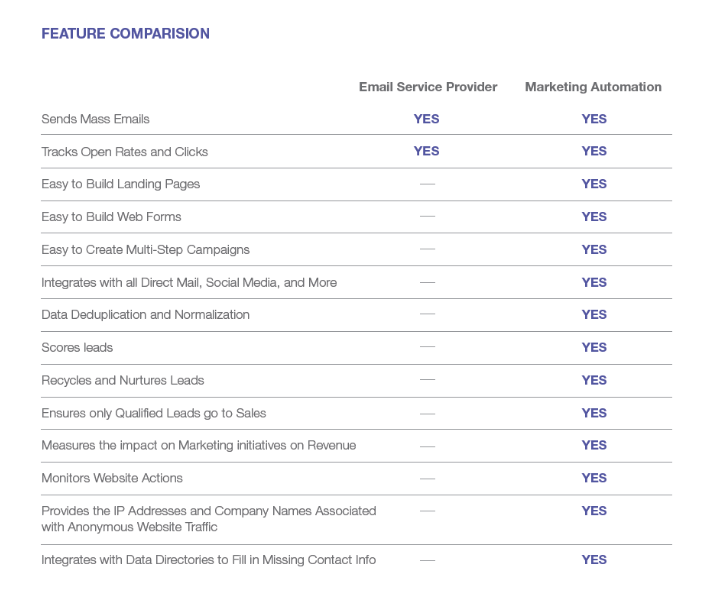The image size is (726, 610).
Task: Click Integrates with all Direct Mail row label
Action: point(188,283)
